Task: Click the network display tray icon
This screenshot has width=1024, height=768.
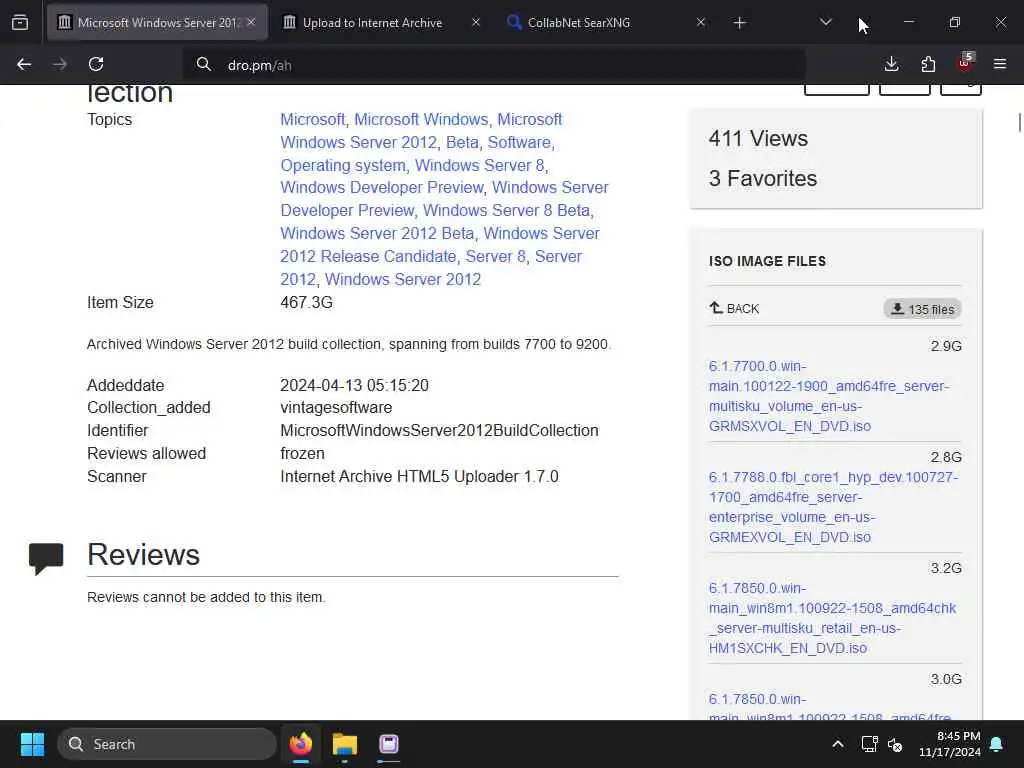Action: (x=869, y=744)
